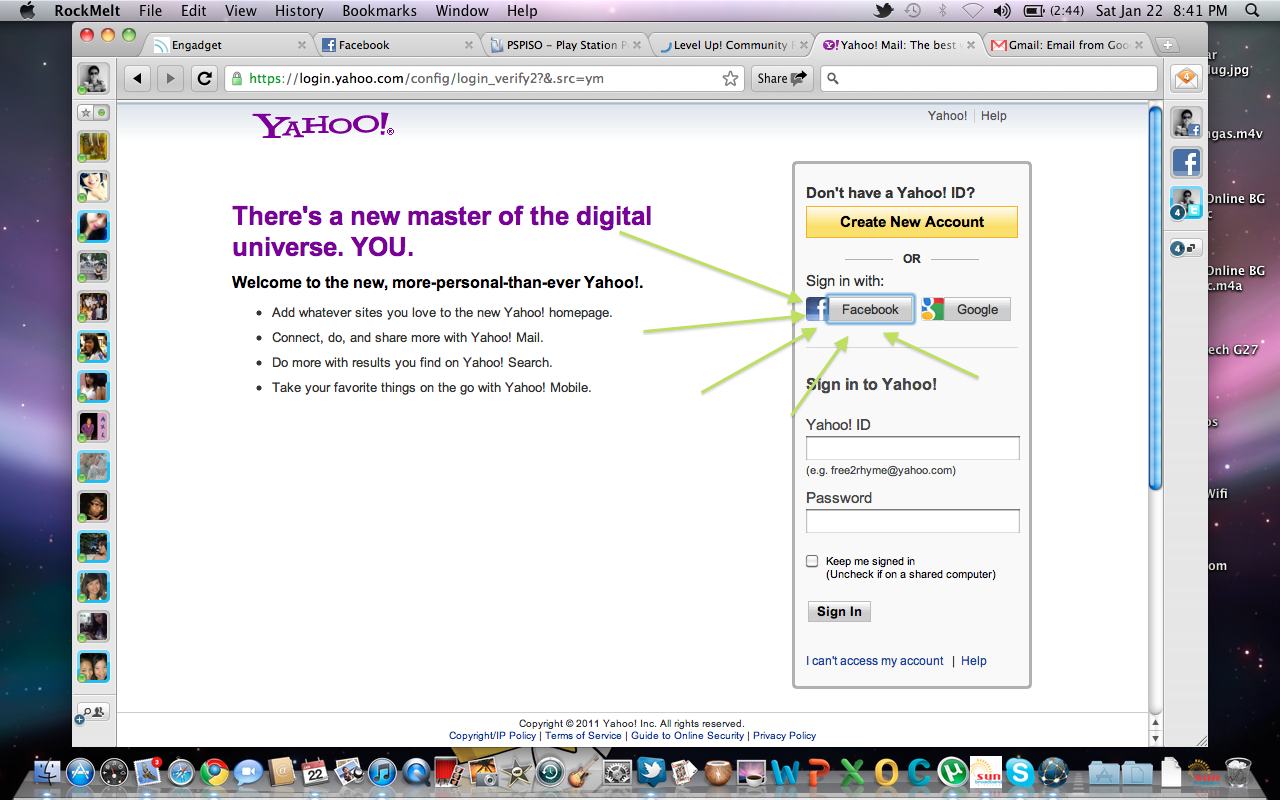
Task: Click the Bluetooth status icon
Action: click(942, 11)
